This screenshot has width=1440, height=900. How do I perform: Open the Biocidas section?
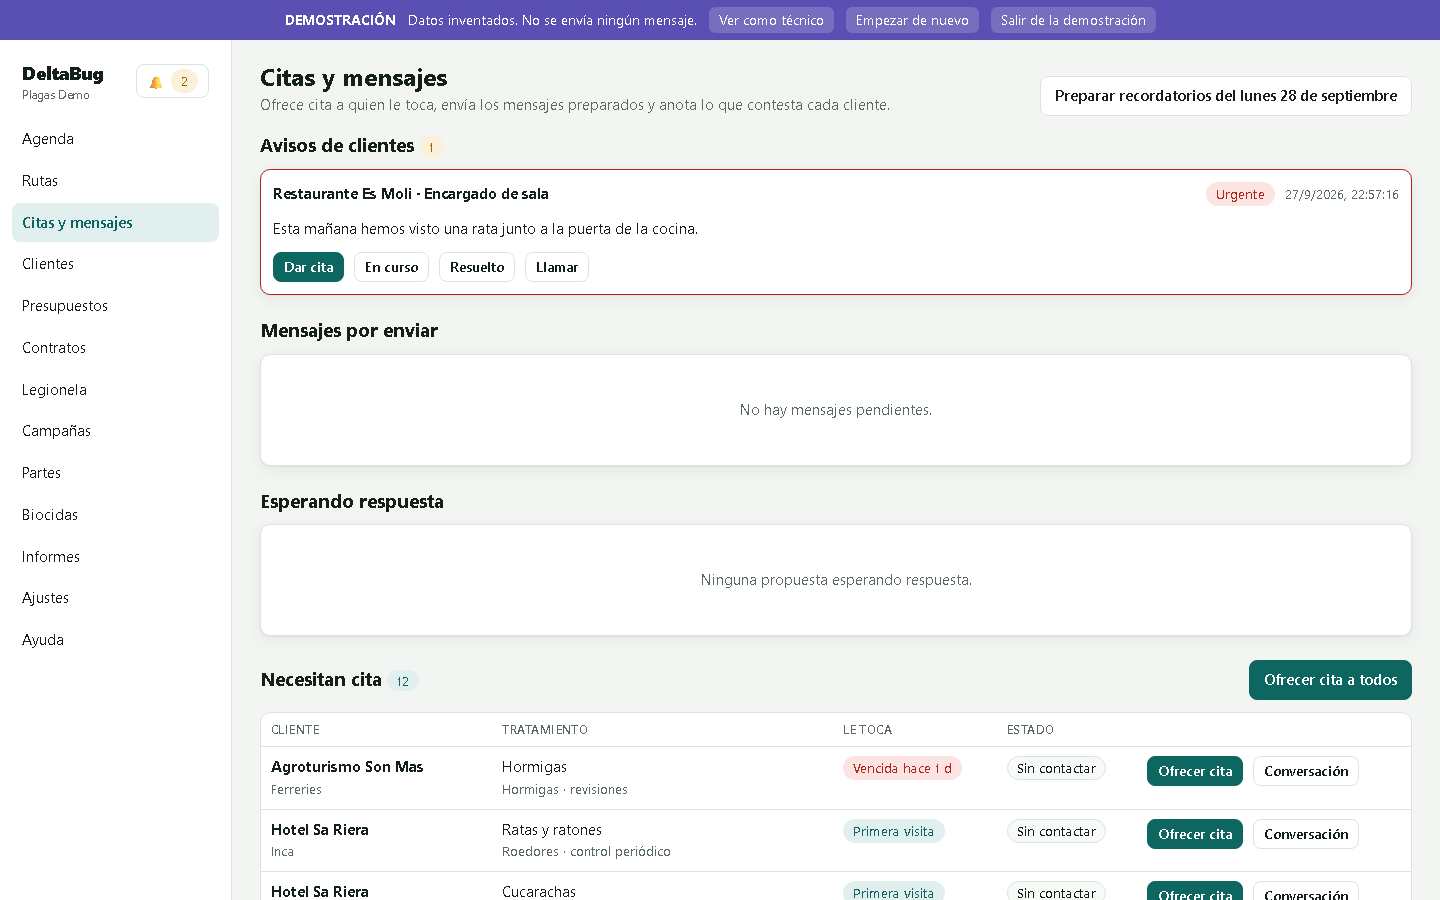tap(115, 515)
